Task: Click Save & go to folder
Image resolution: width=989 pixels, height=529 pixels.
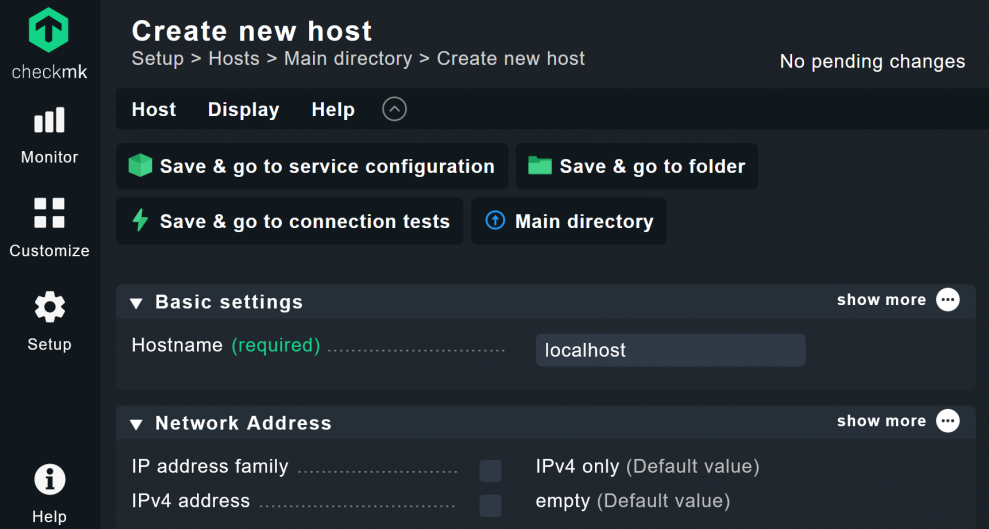Action: click(x=637, y=167)
